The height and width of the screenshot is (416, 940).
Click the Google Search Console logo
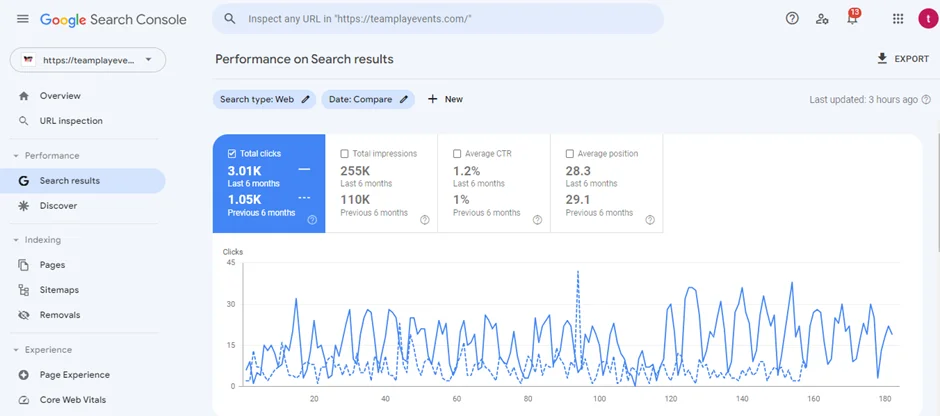pyautogui.click(x=113, y=19)
